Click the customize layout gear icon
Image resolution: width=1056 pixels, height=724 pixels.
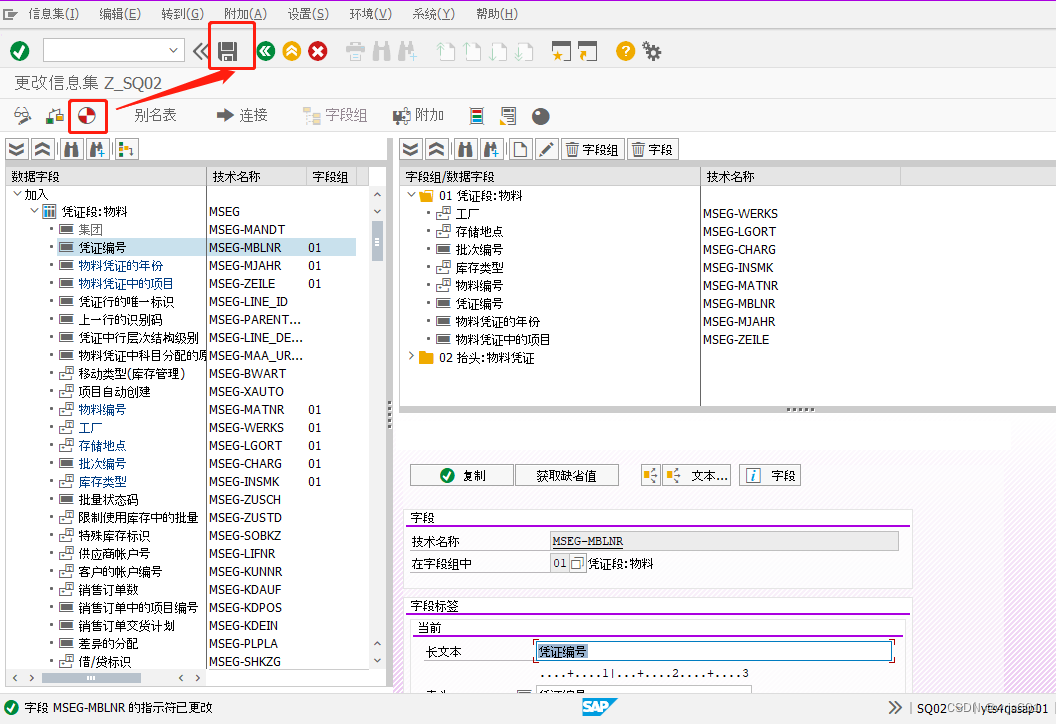pos(651,50)
